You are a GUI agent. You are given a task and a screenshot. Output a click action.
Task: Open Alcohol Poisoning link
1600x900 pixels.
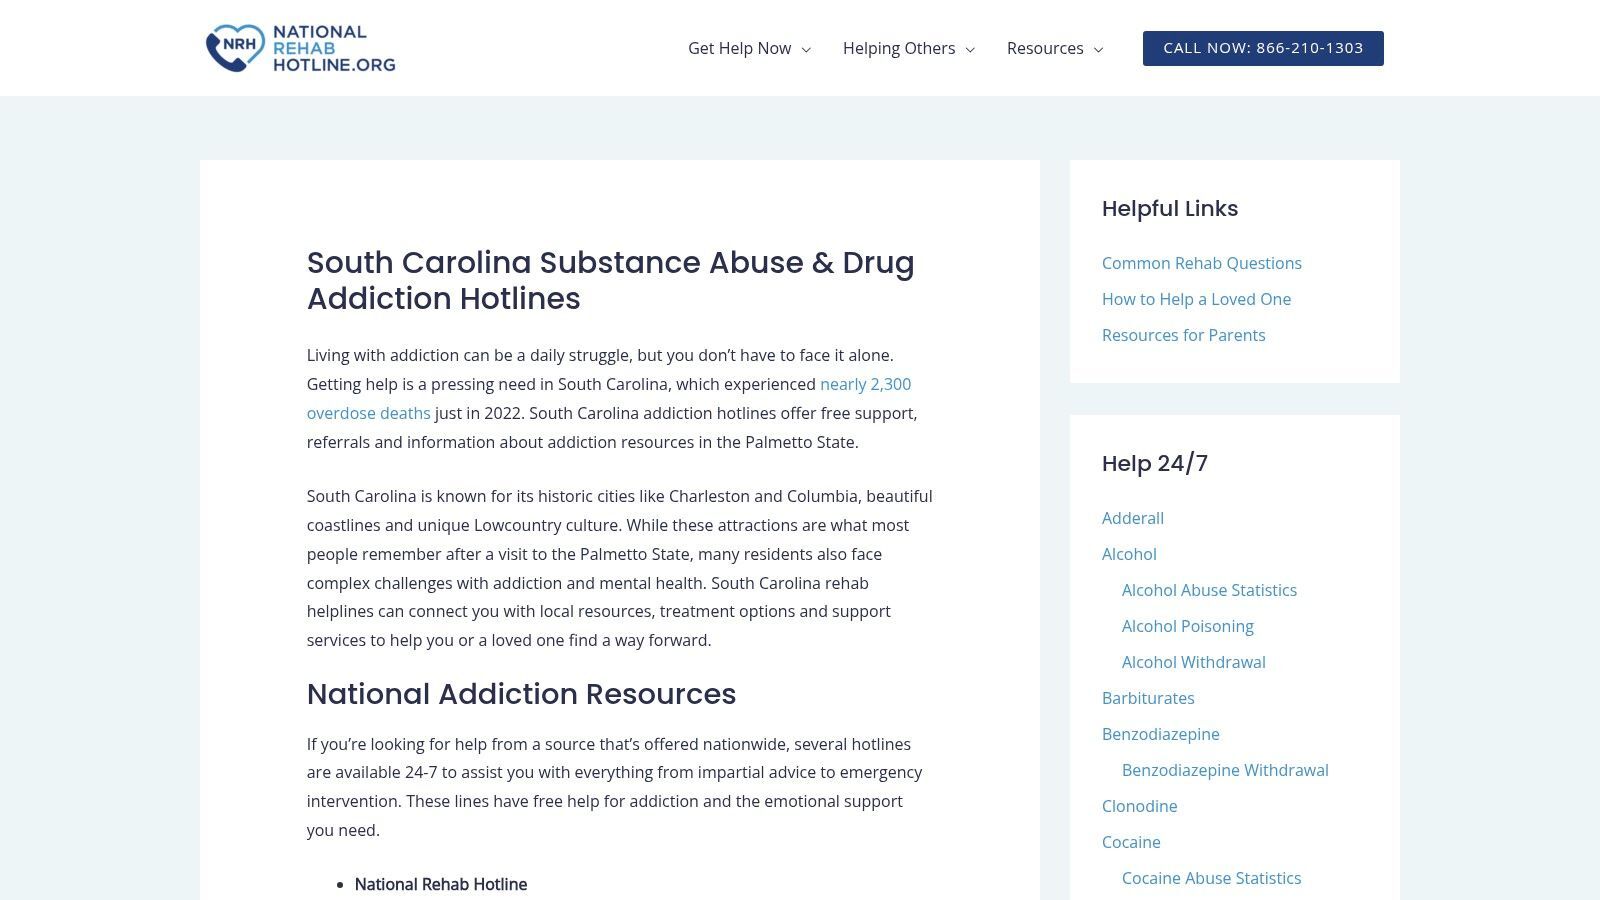tap(1187, 626)
